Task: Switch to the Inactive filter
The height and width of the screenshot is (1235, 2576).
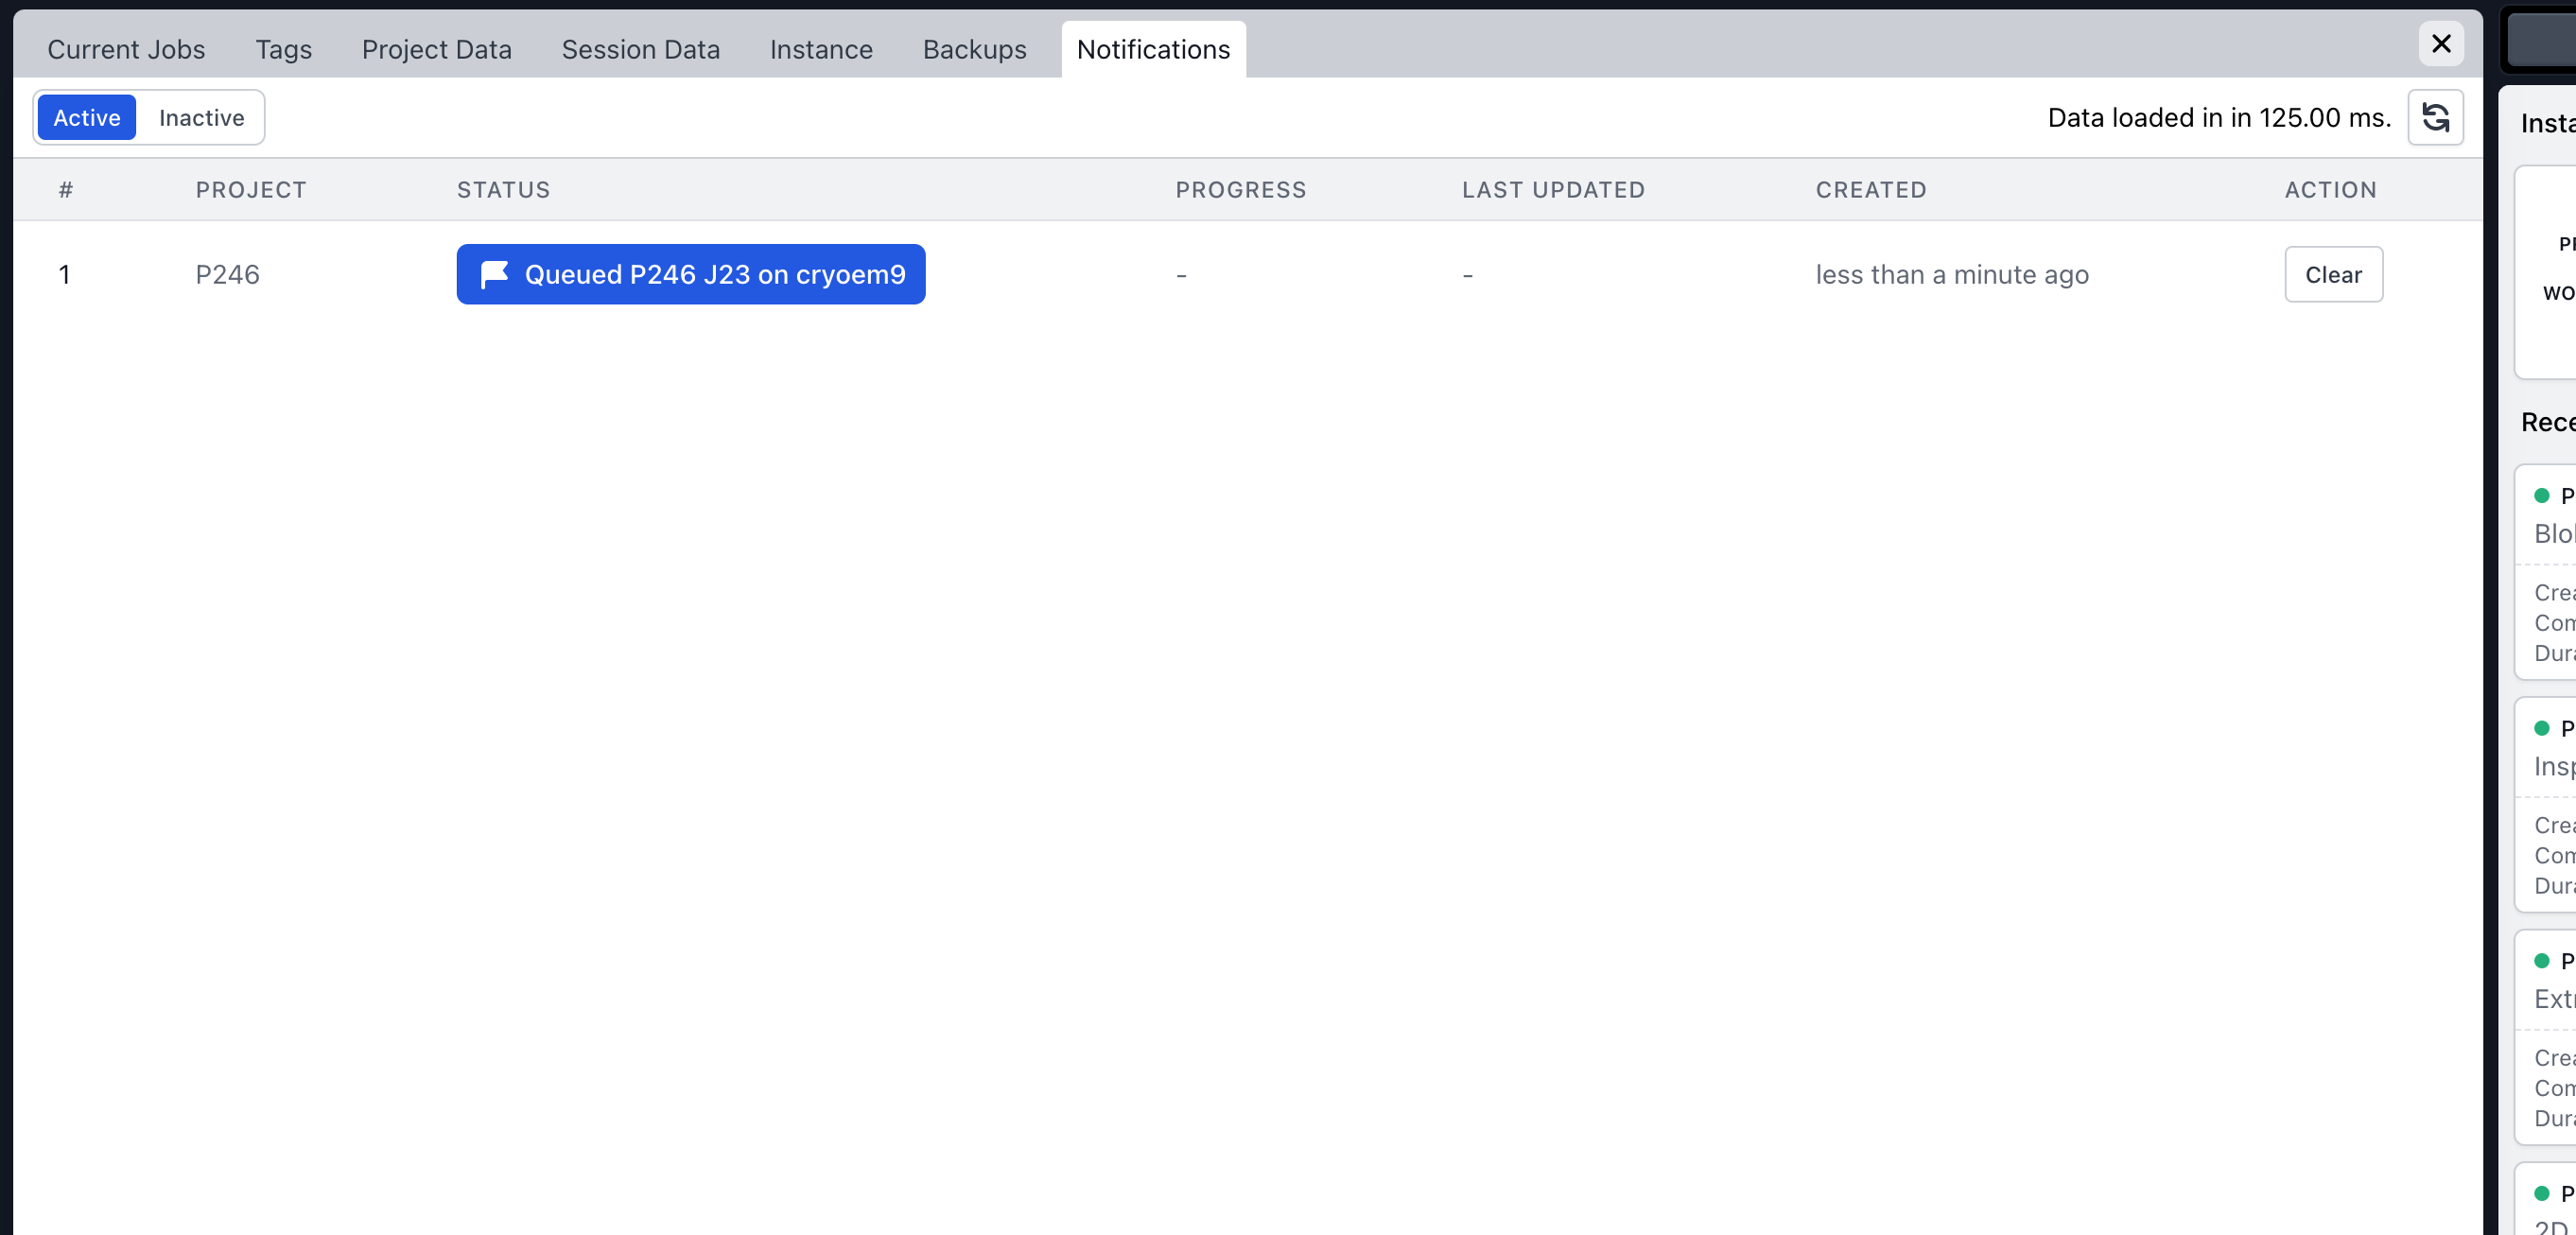Action: (x=201, y=118)
